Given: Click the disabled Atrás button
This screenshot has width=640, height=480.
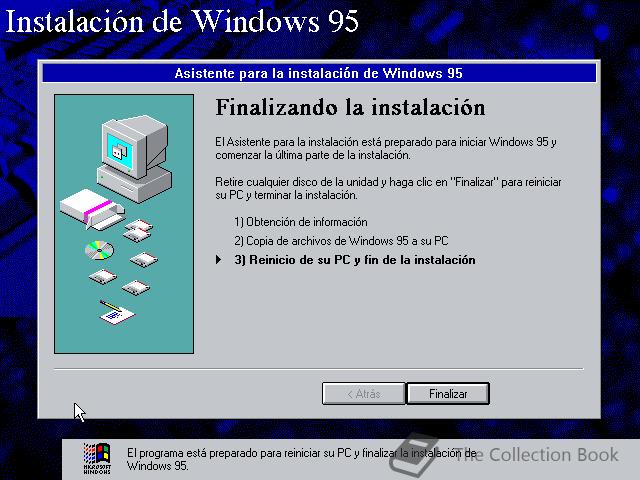Looking at the screenshot, I should (364, 393).
